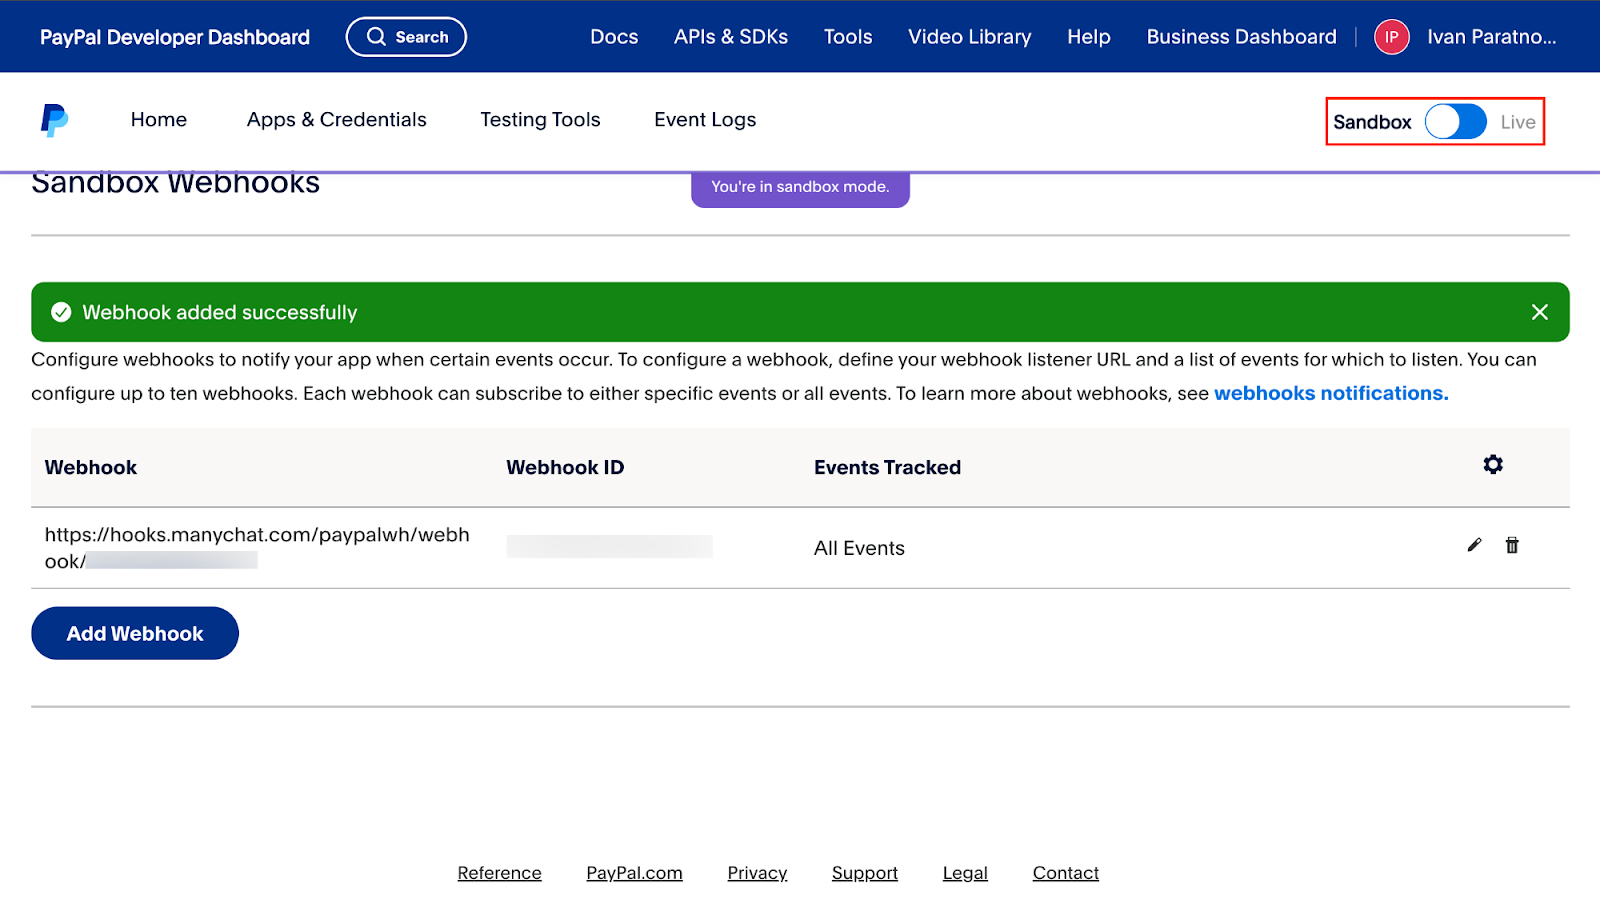The image size is (1600, 903).
Task: Open the Business Dashboard link
Action: [1241, 37]
